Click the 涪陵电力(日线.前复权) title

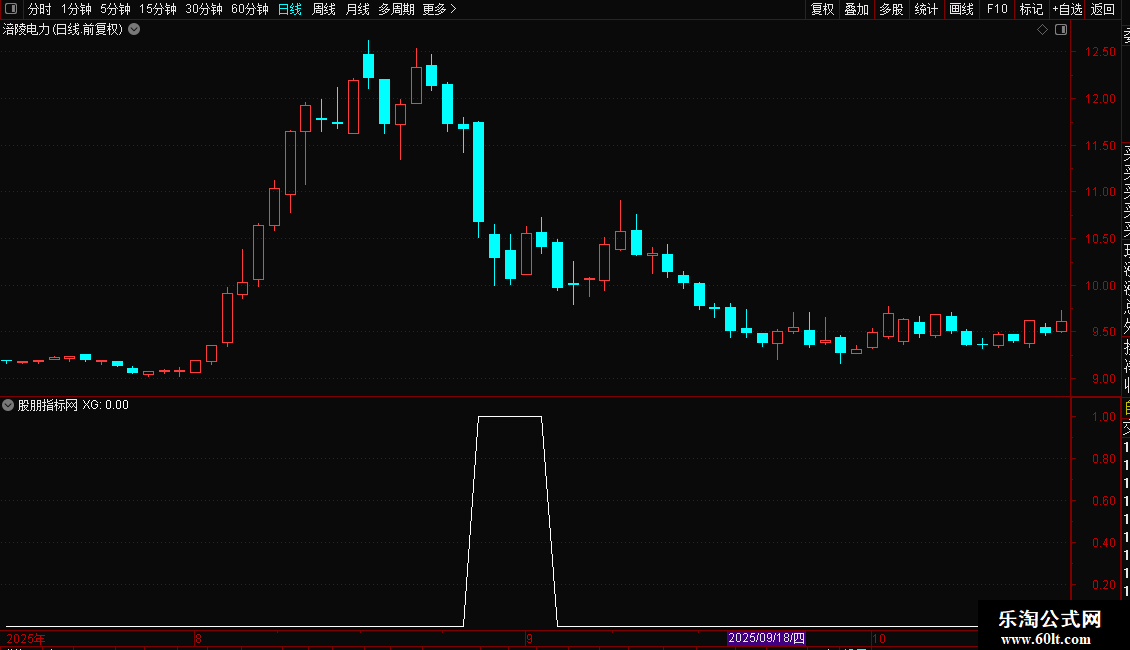tap(63, 30)
